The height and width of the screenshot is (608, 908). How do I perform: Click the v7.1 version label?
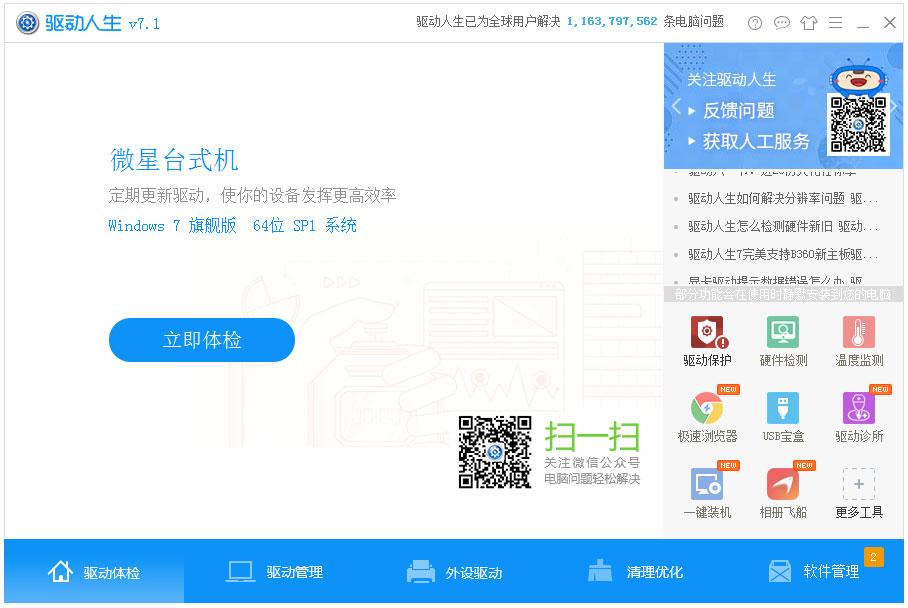(x=144, y=24)
